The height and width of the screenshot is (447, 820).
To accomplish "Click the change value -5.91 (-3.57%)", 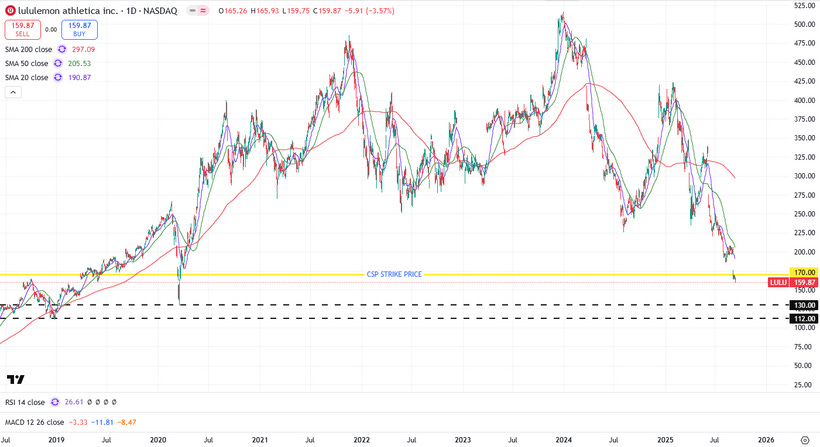I will coord(369,10).
